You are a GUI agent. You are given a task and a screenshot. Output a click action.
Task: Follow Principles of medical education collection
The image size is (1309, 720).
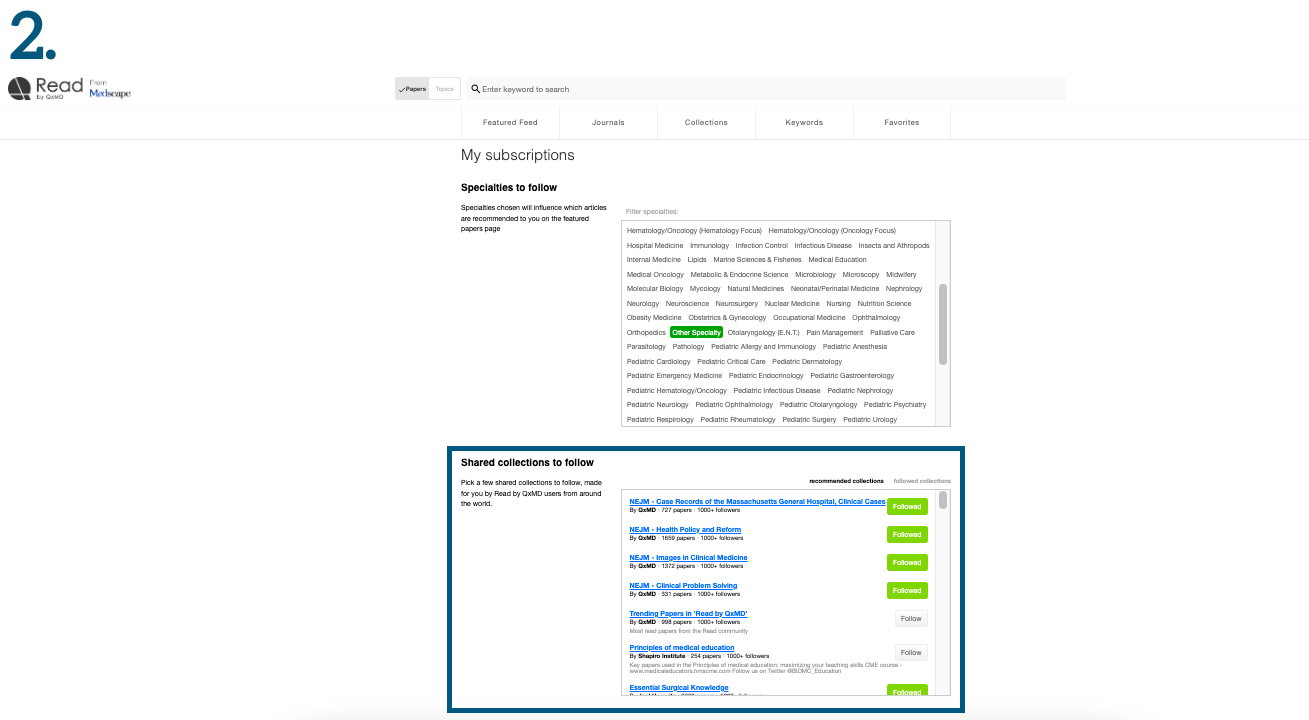click(911, 652)
